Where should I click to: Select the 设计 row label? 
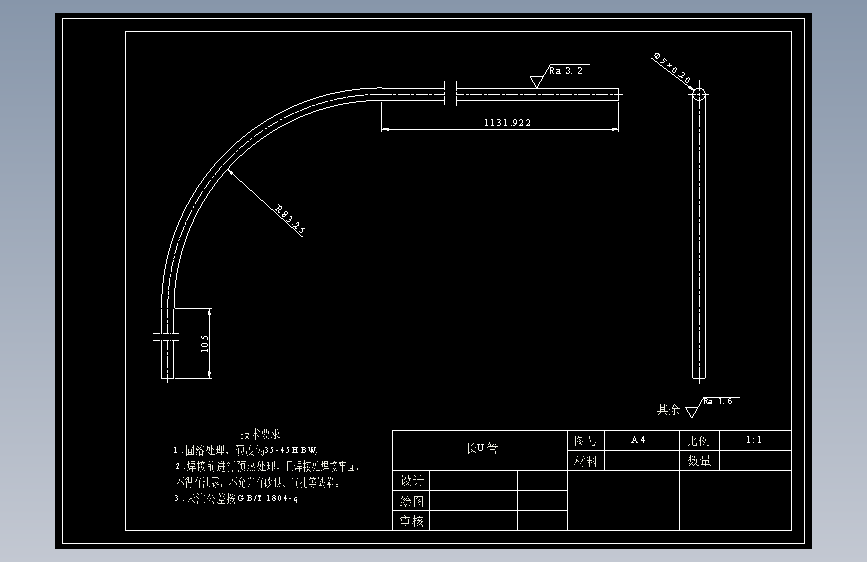point(412,480)
